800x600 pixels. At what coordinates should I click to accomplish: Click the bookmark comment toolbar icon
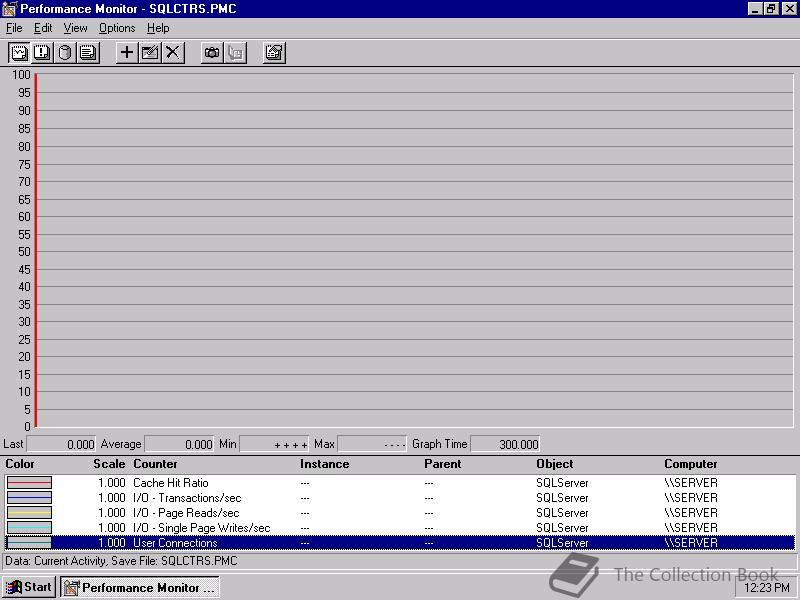click(x=235, y=53)
